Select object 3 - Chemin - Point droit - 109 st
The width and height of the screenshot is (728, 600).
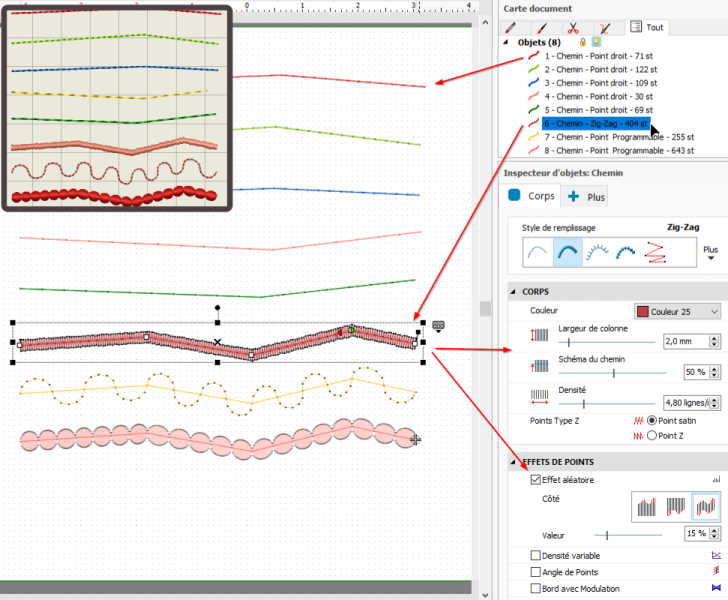click(x=601, y=83)
